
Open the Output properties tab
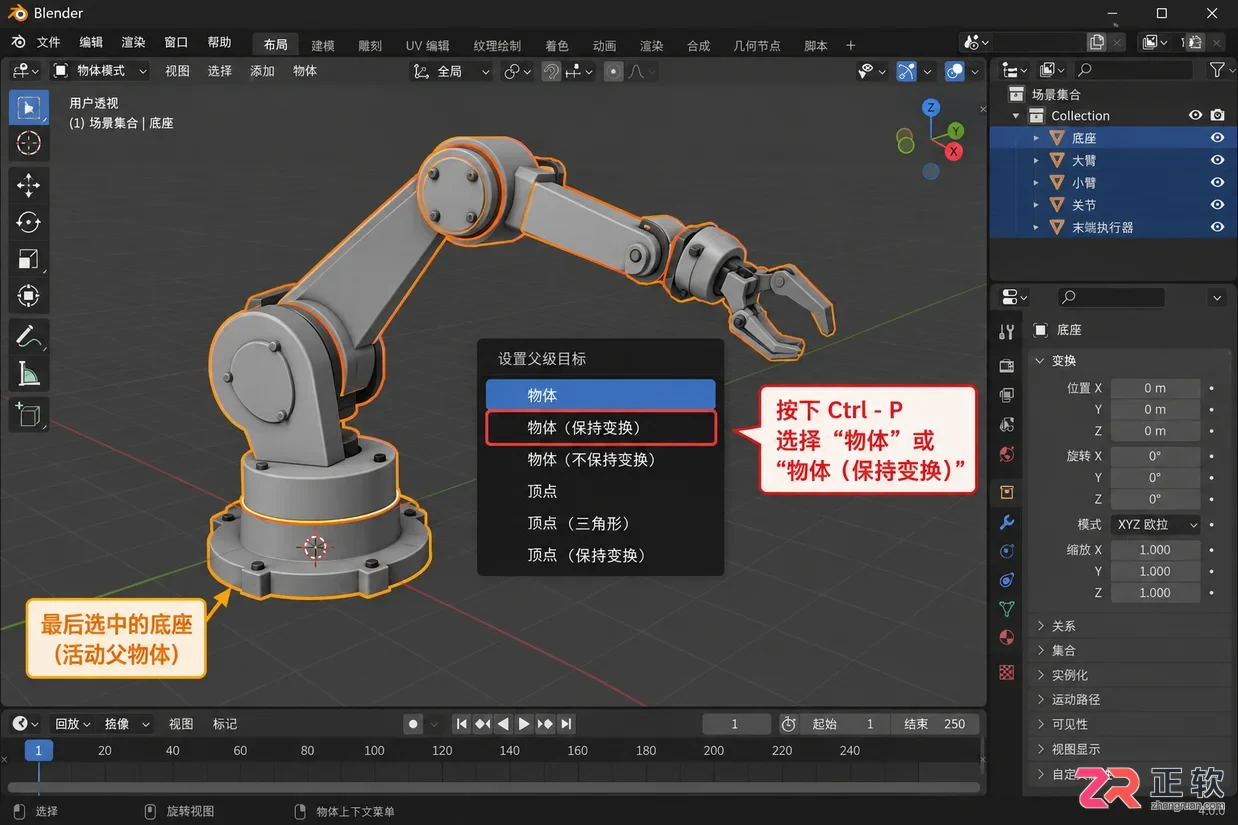click(x=1007, y=395)
